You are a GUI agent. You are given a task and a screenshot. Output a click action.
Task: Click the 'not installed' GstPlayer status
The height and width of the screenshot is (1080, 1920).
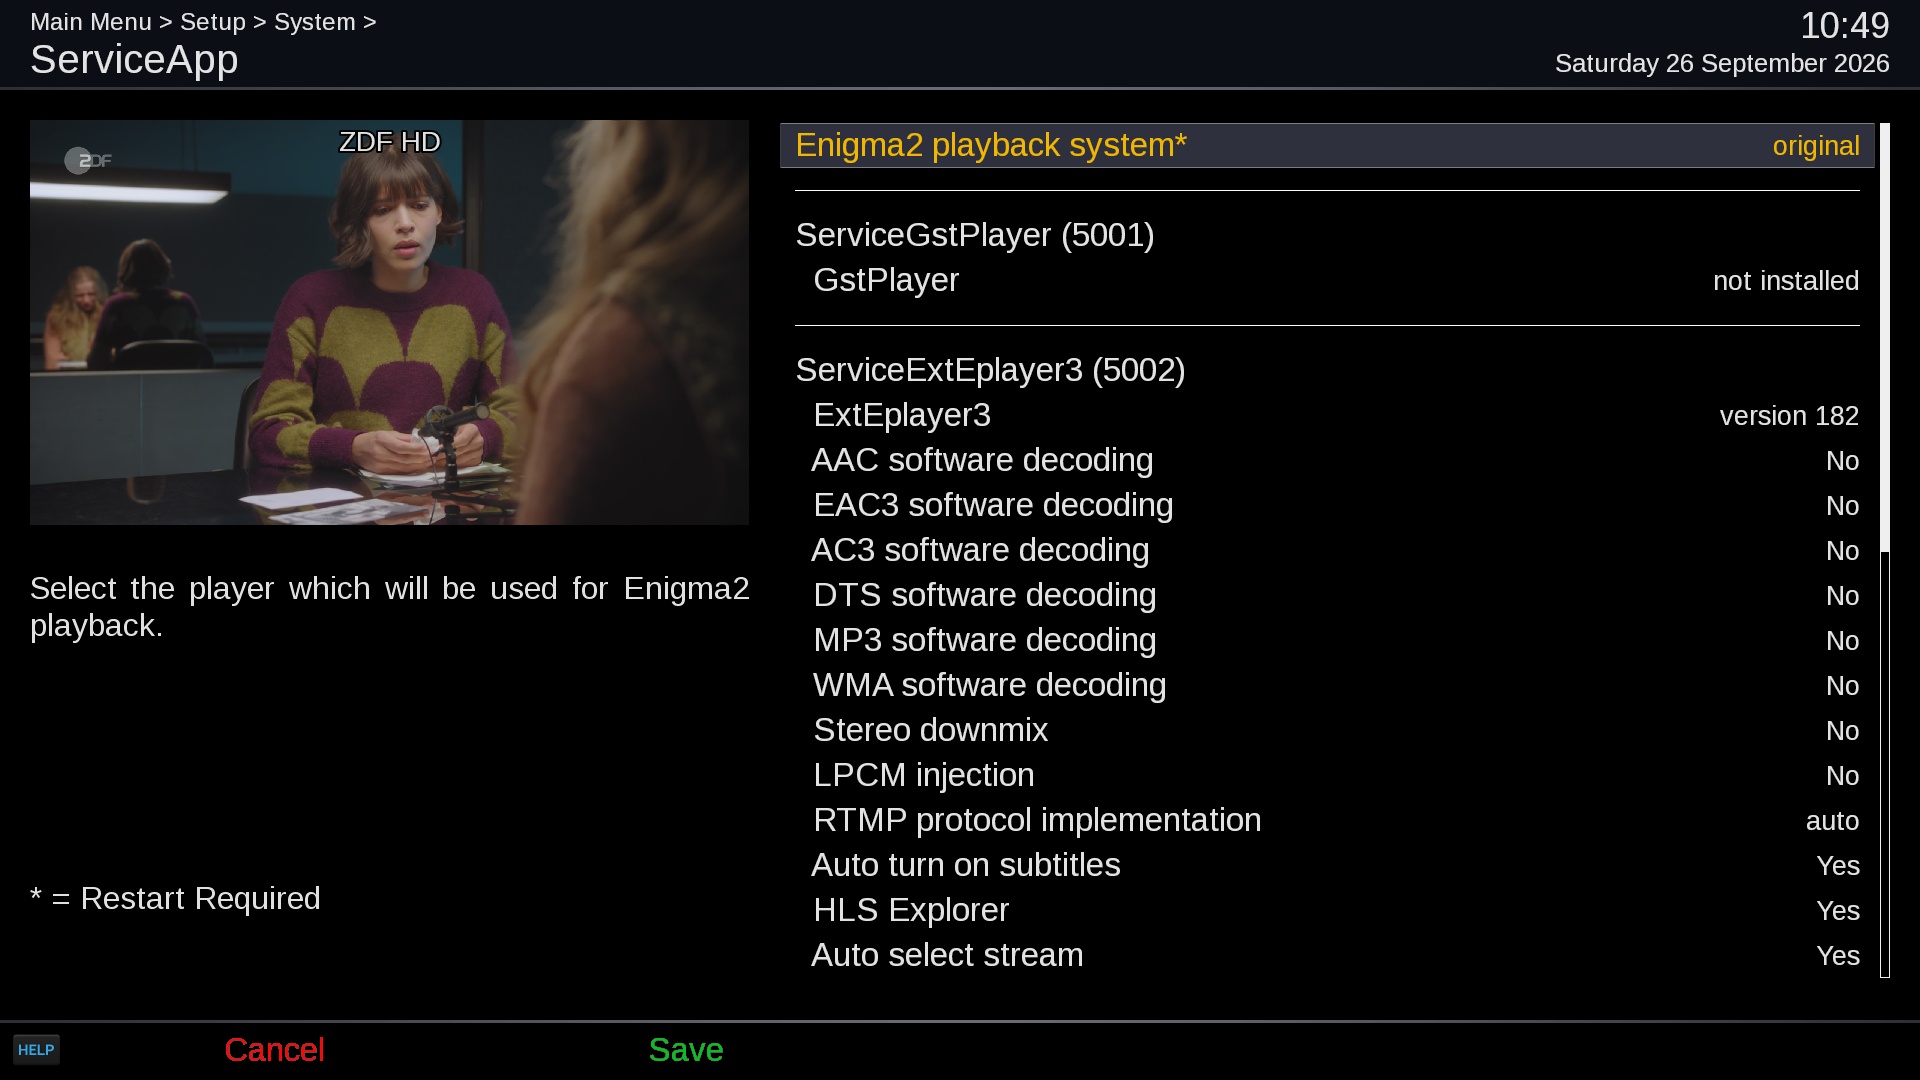pos(1786,281)
